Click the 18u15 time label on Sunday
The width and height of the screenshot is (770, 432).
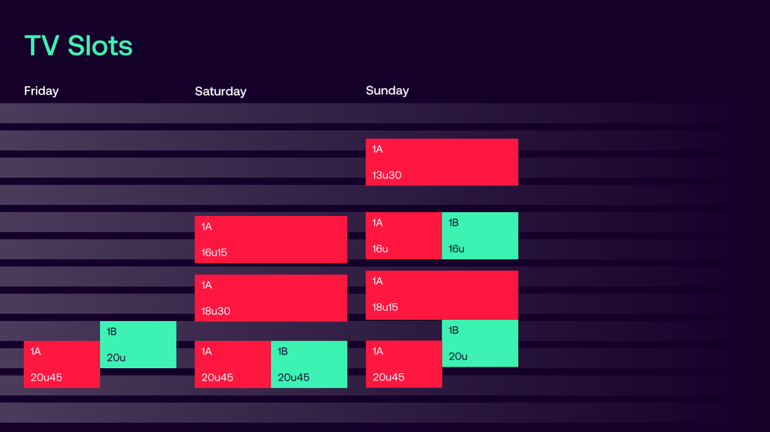pos(385,307)
